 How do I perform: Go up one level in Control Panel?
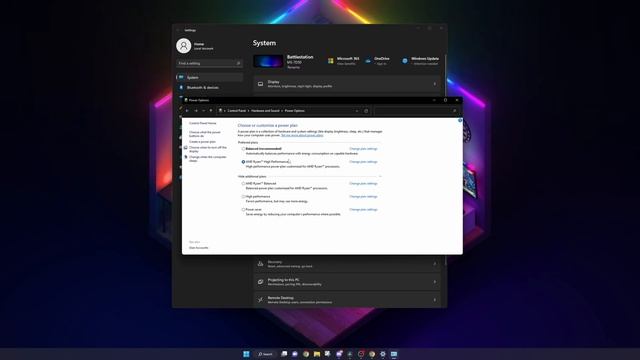click(x=211, y=111)
